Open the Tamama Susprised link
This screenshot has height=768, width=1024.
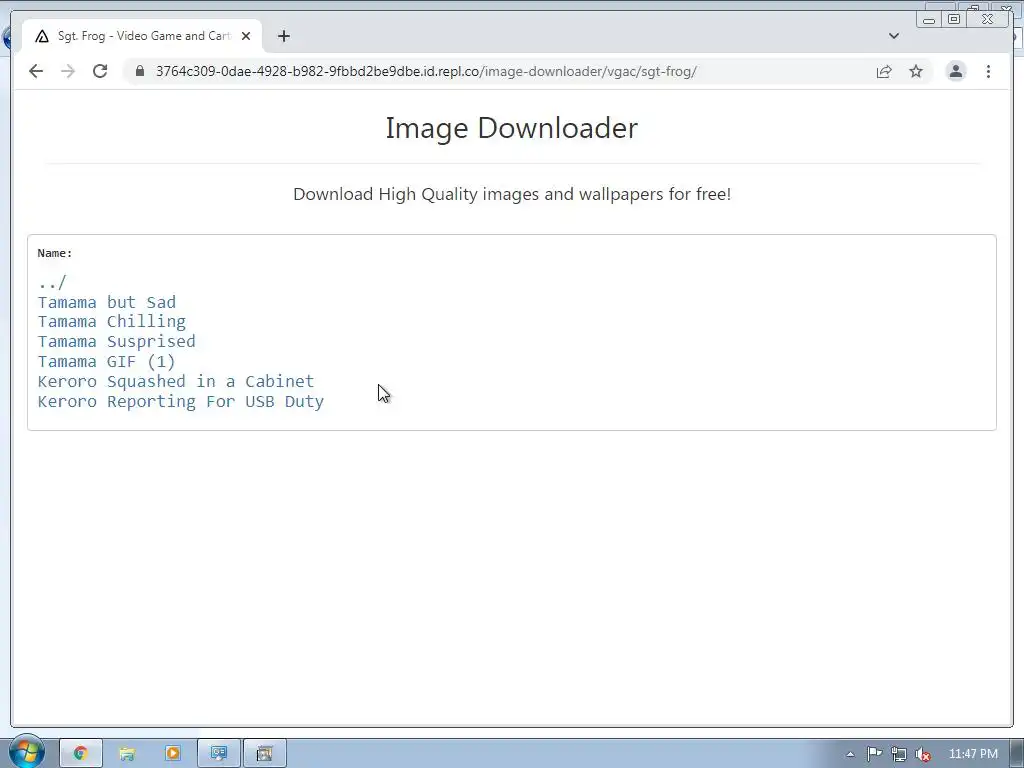pyautogui.click(x=116, y=342)
